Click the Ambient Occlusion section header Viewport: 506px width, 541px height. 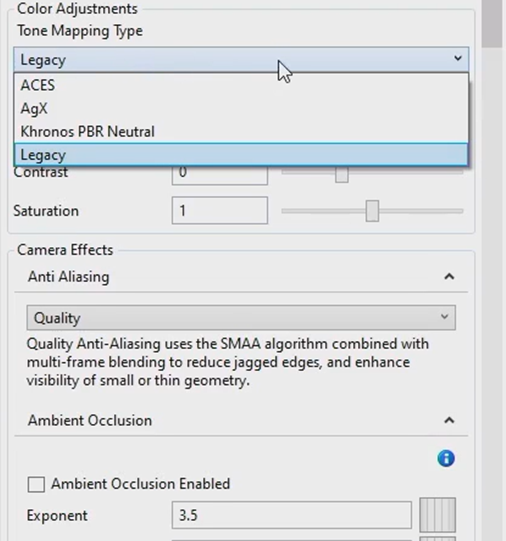point(241,420)
